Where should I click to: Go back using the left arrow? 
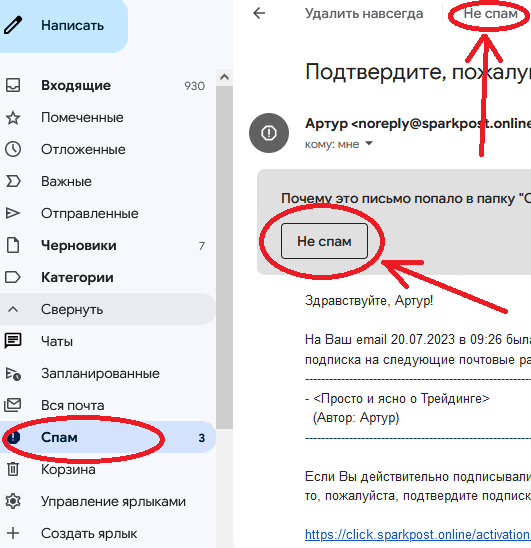(x=259, y=13)
